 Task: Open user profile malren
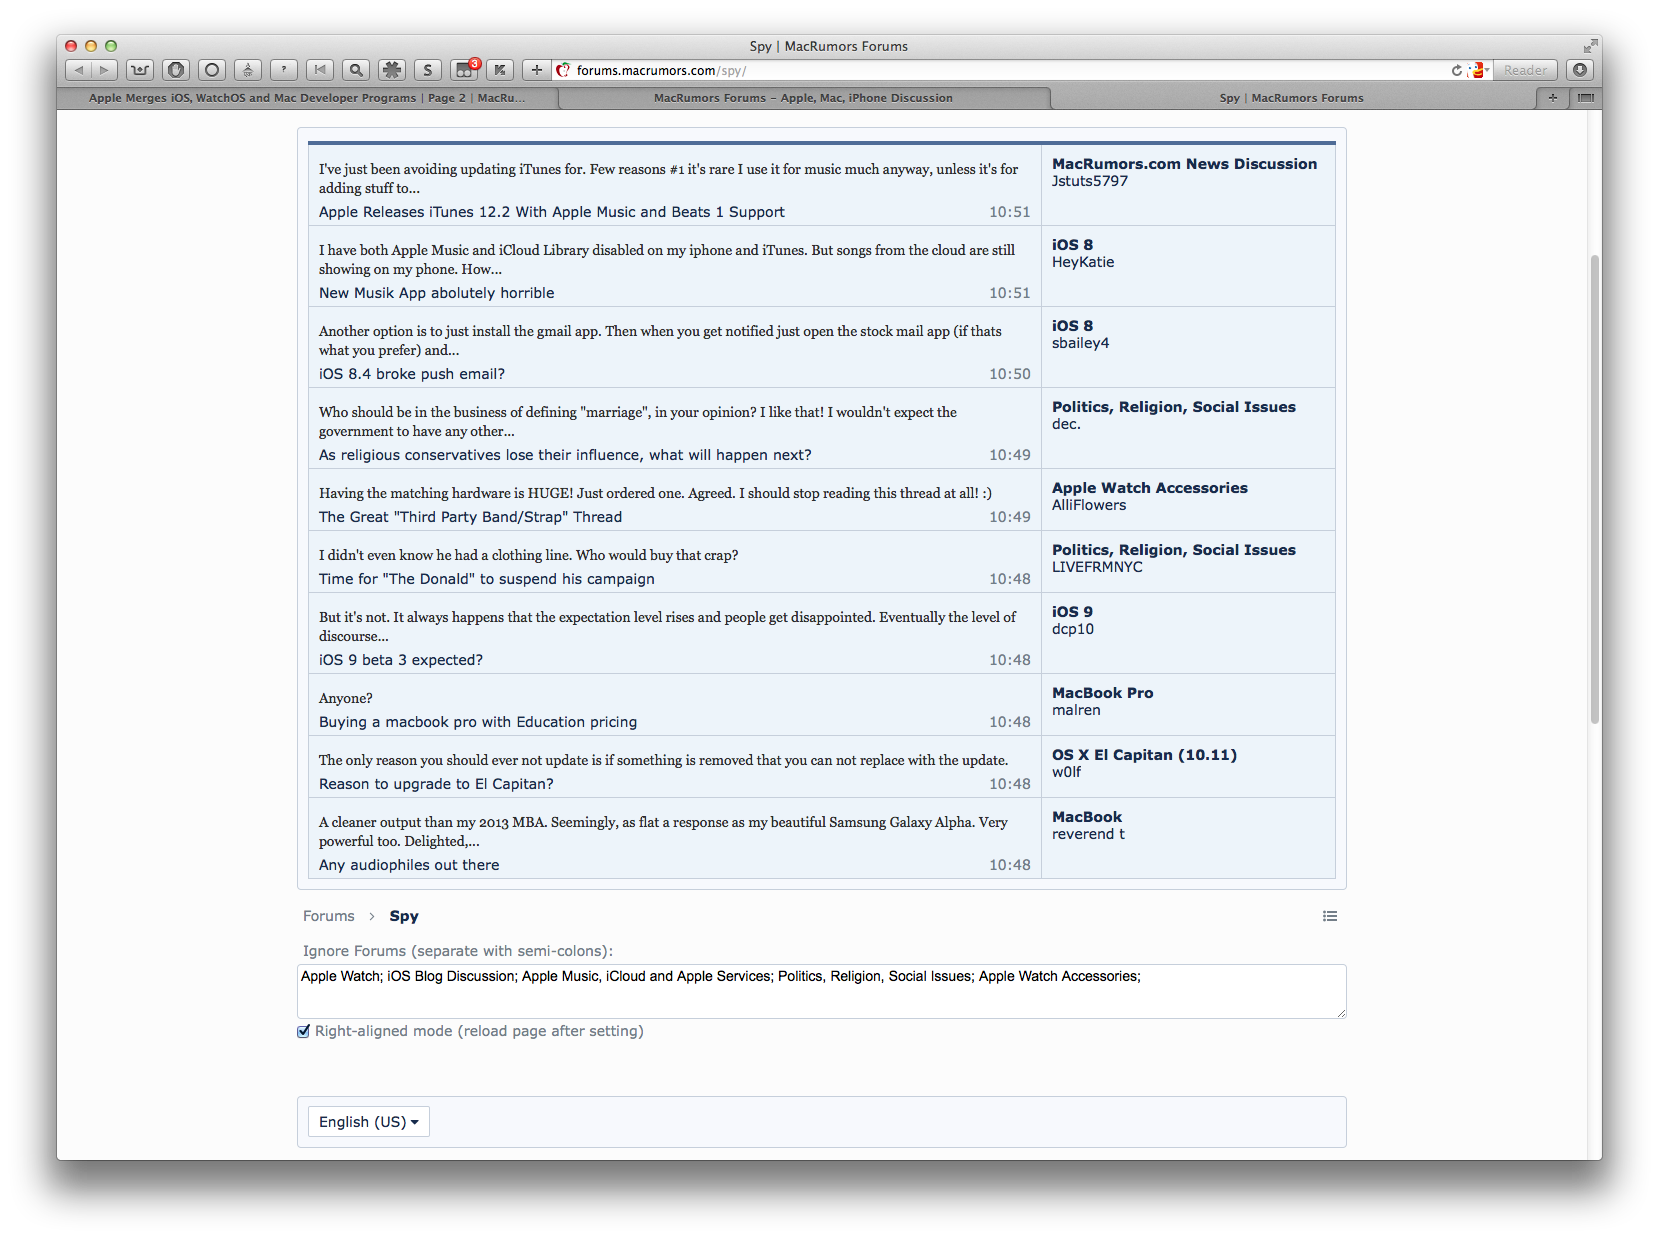point(1076,710)
